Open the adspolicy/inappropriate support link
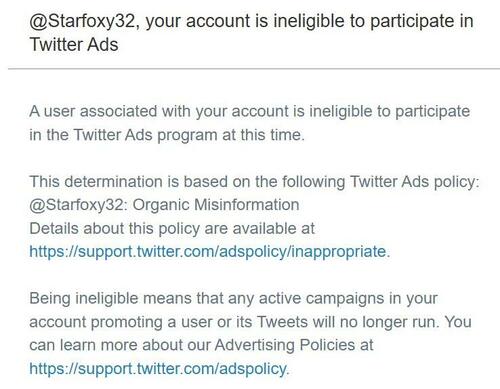Screen dimensions: 500x389 click(209, 252)
